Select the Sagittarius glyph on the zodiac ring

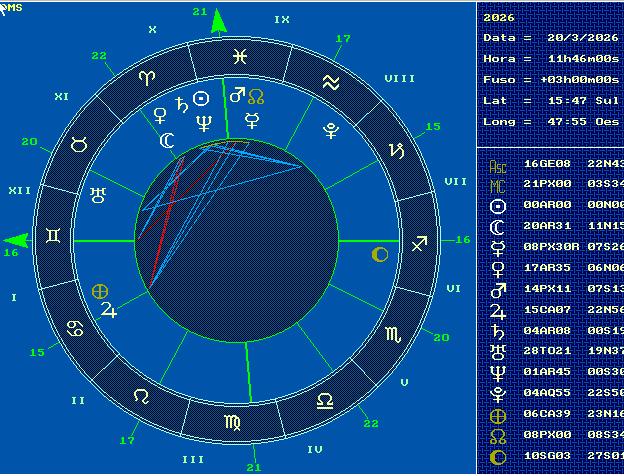(419, 242)
